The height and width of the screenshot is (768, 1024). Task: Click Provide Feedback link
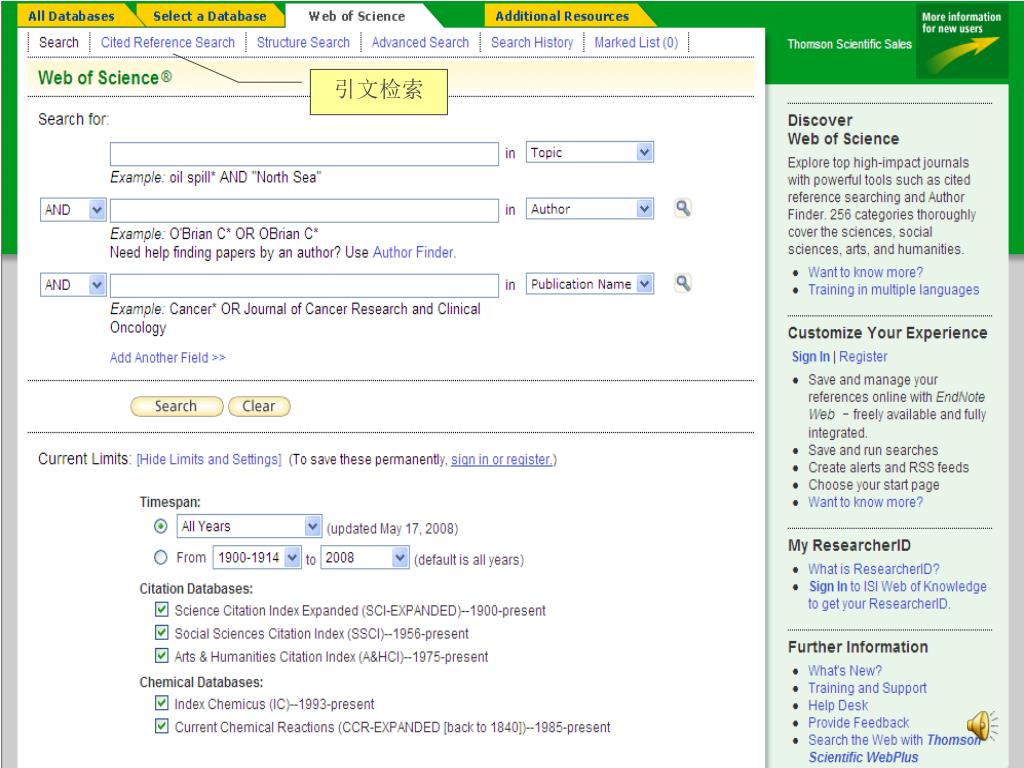858,722
